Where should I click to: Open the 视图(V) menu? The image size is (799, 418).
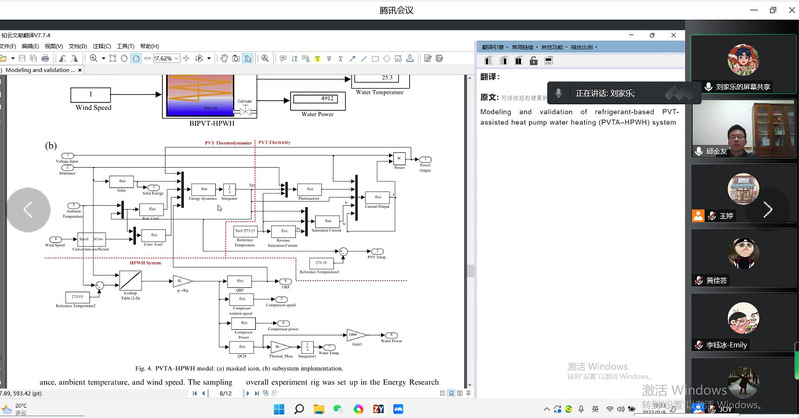54,46
